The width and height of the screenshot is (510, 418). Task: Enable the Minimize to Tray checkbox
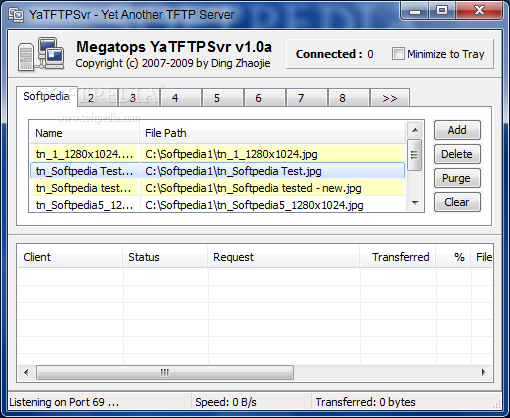[398, 54]
